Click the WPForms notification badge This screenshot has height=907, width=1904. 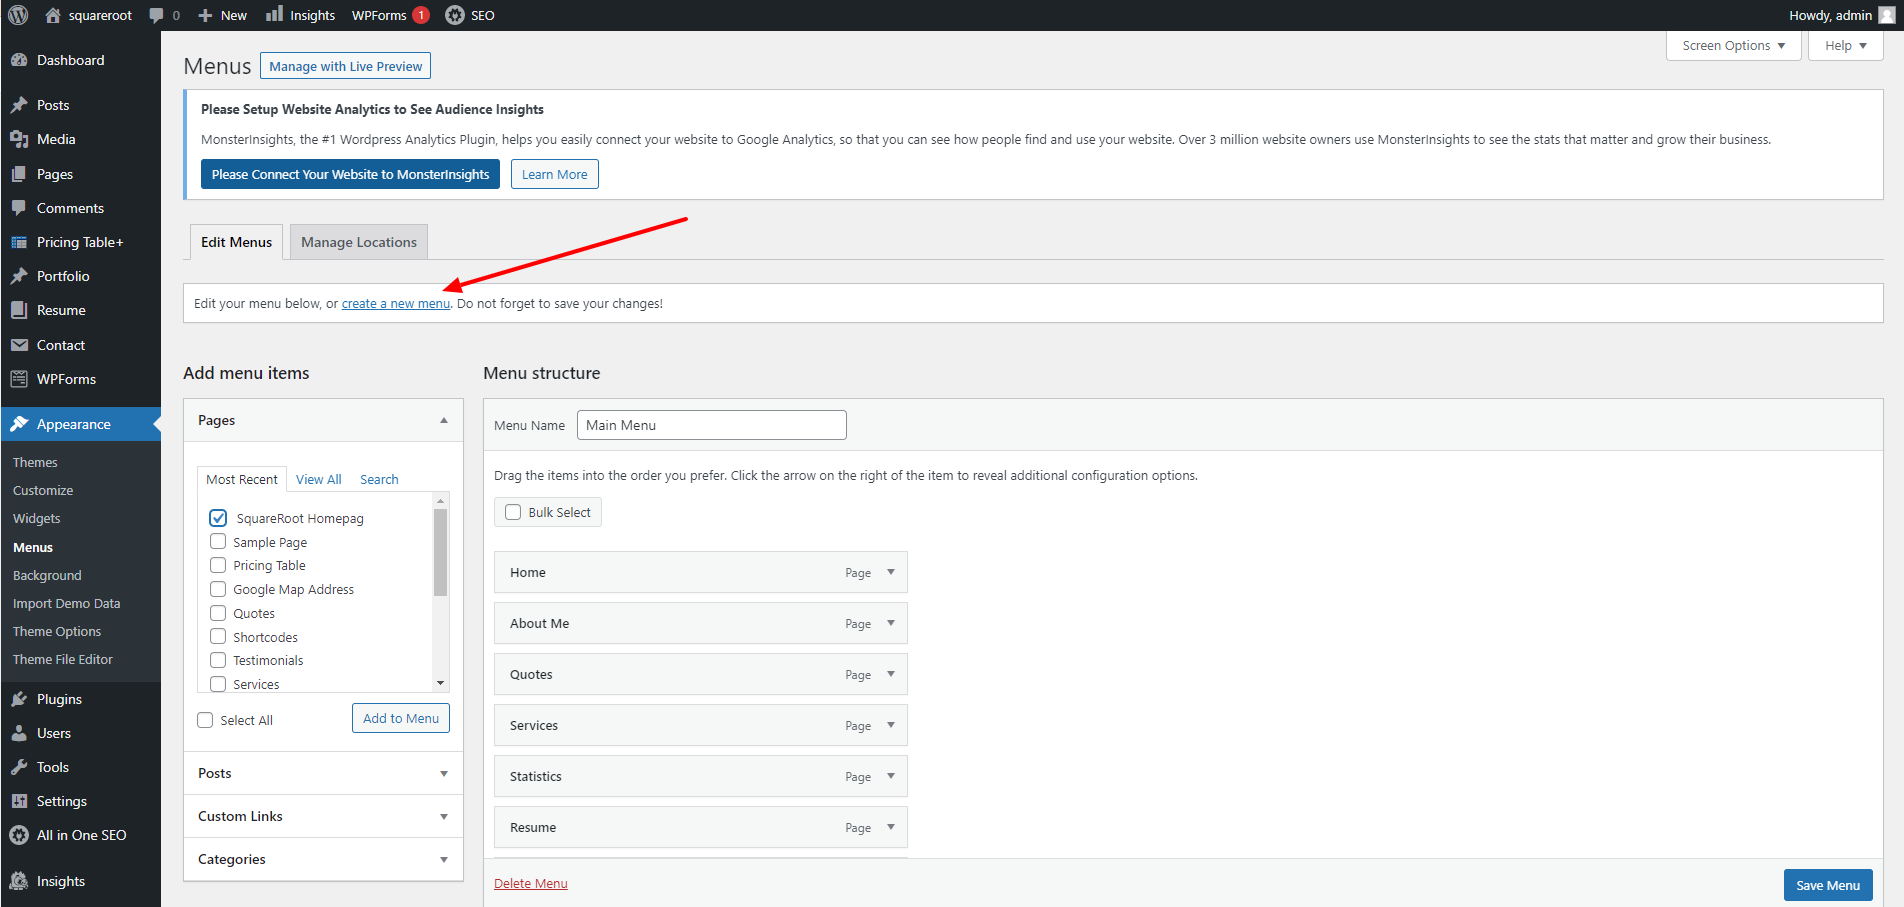click(421, 15)
